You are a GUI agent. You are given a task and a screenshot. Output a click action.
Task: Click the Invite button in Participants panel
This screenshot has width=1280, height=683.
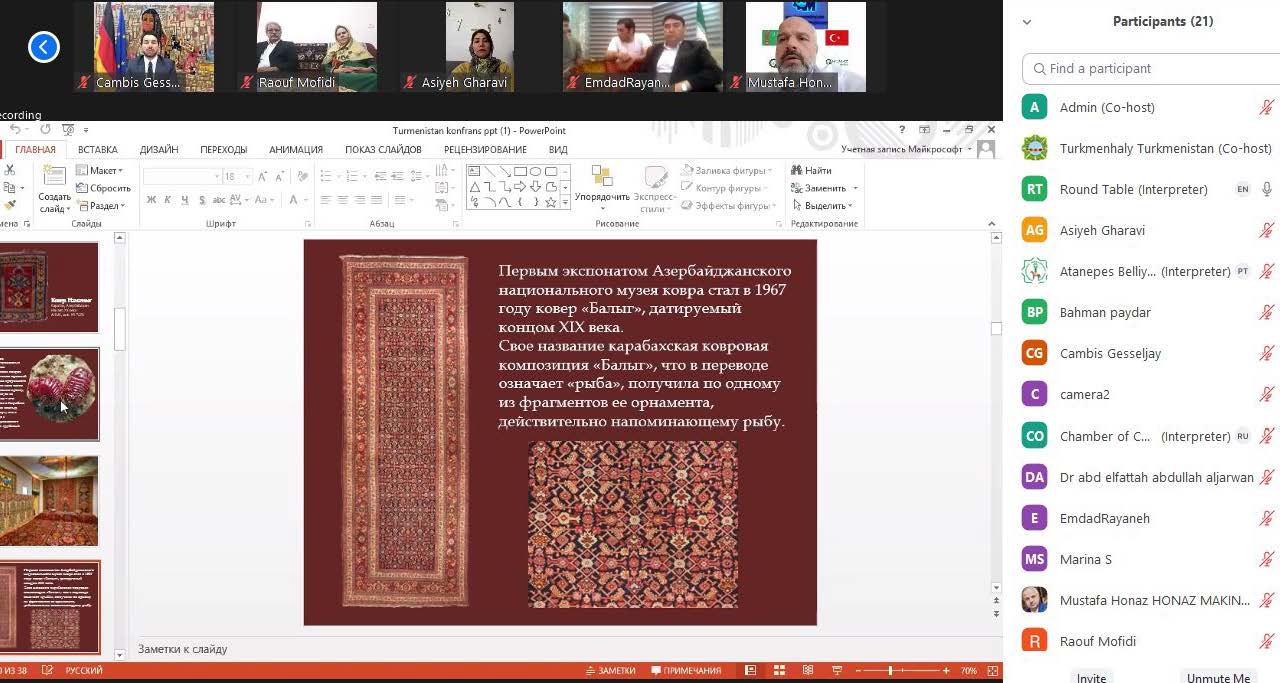point(1091,677)
